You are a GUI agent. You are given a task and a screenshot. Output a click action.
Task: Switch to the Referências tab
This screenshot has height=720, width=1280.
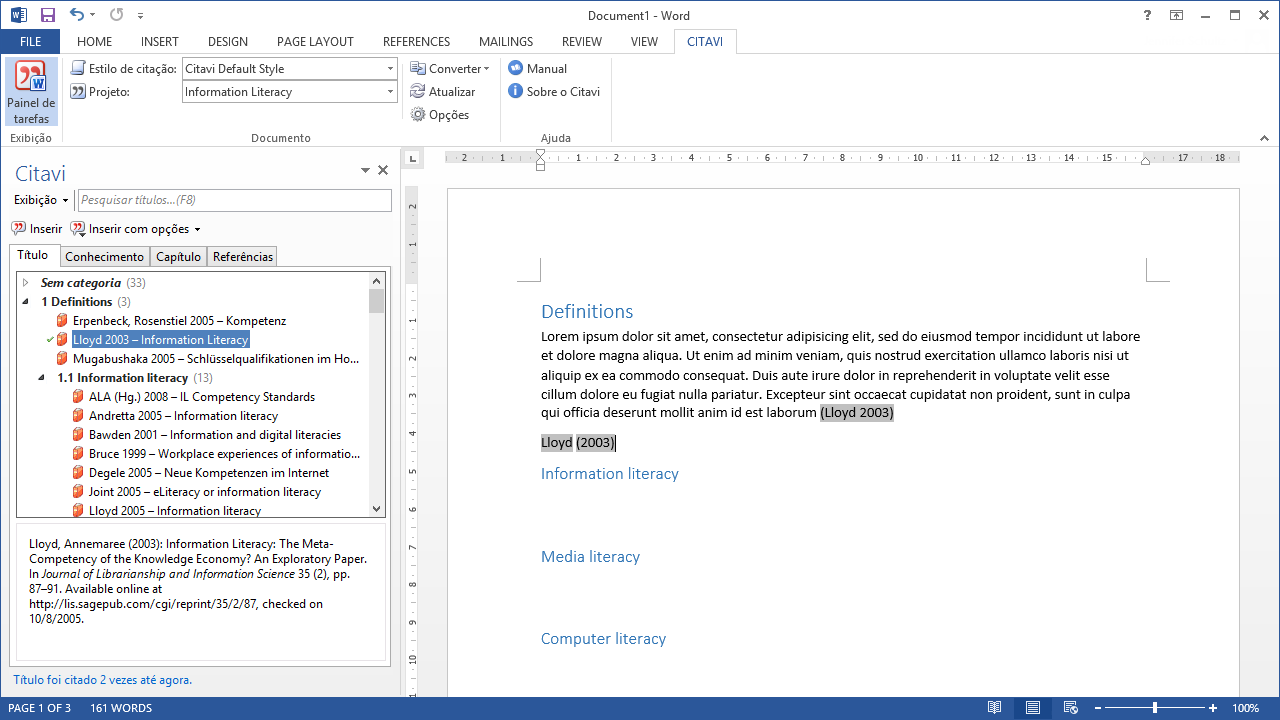[x=243, y=257]
